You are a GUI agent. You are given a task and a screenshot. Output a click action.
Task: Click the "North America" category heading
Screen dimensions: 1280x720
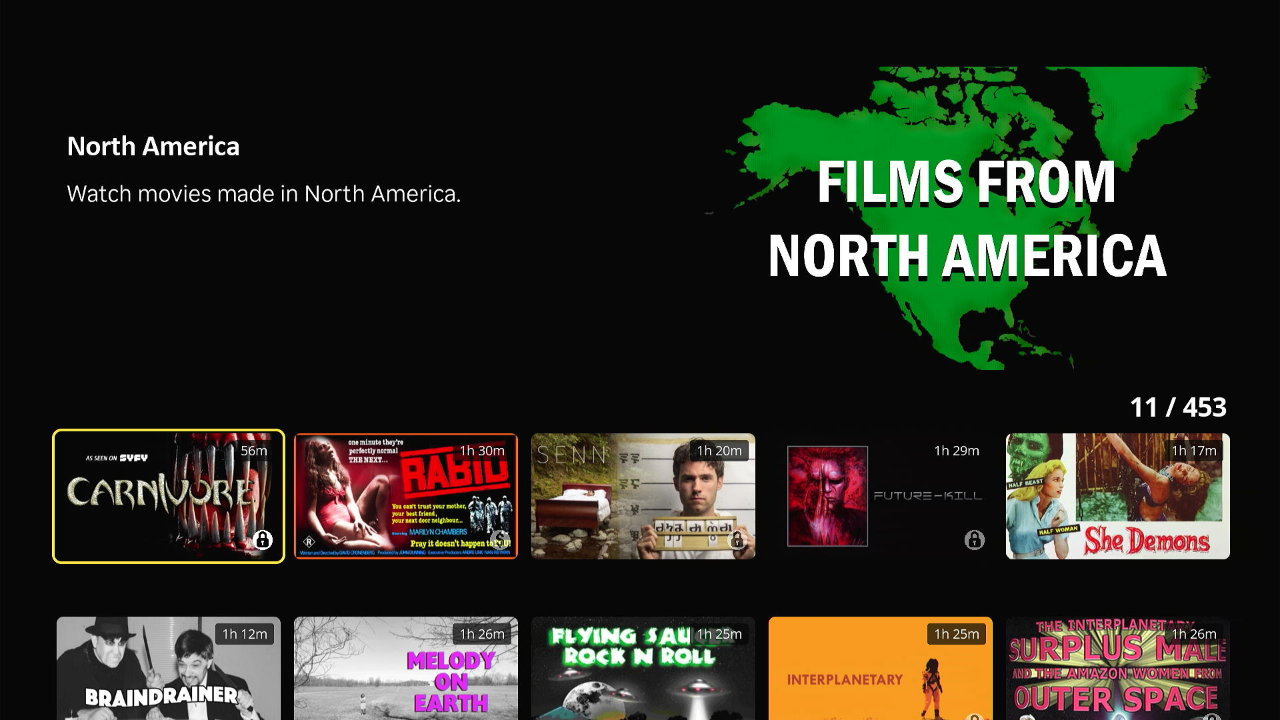point(153,146)
